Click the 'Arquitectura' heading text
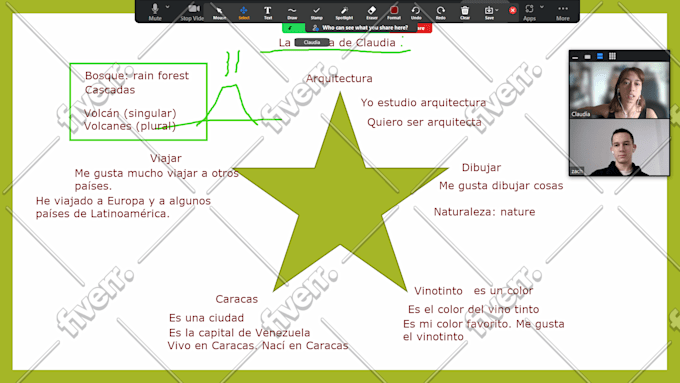The image size is (680, 383). coord(339,79)
